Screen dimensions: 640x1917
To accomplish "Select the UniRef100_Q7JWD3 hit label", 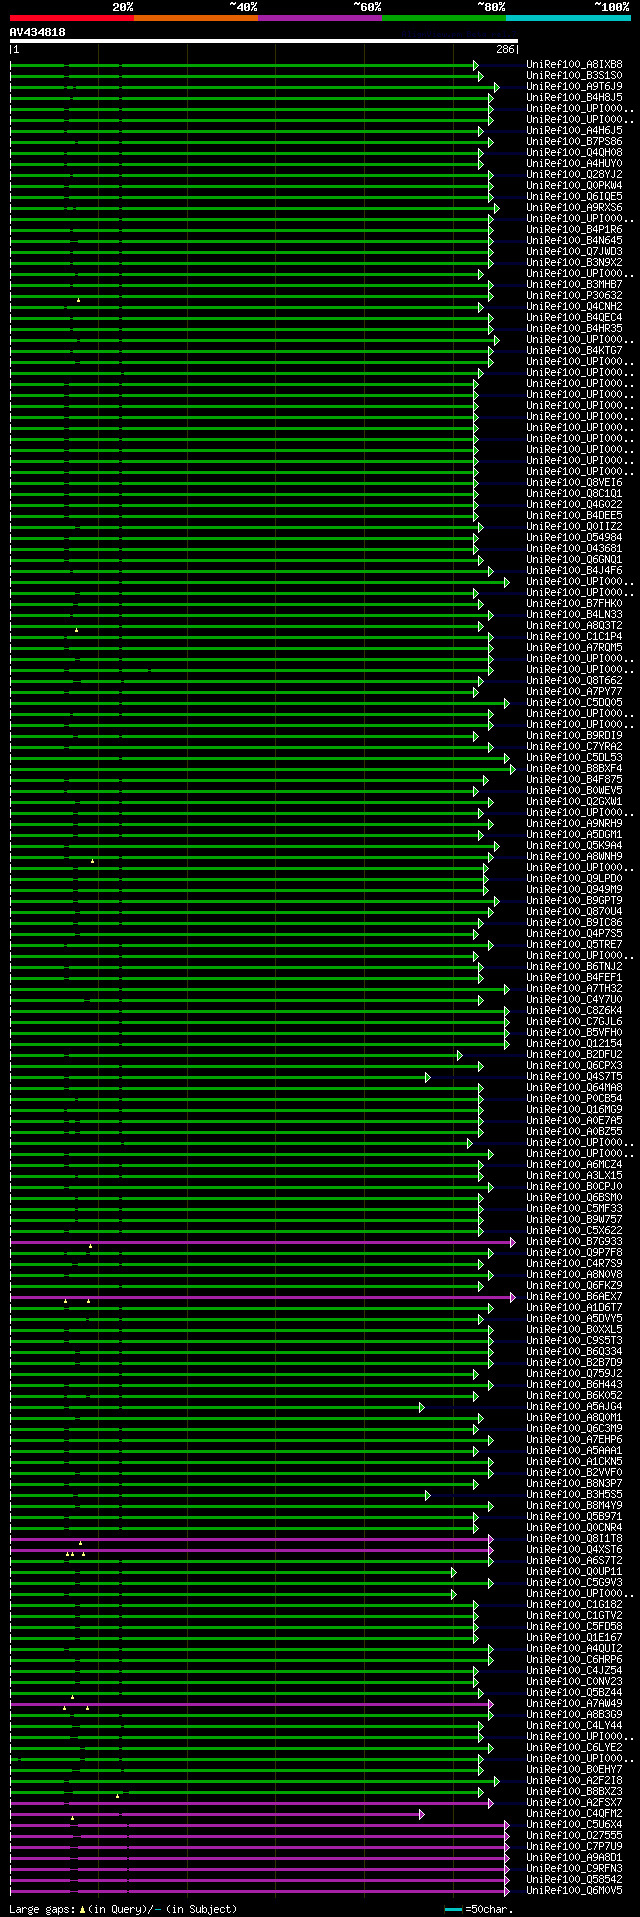I will pyautogui.click(x=574, y=252).
